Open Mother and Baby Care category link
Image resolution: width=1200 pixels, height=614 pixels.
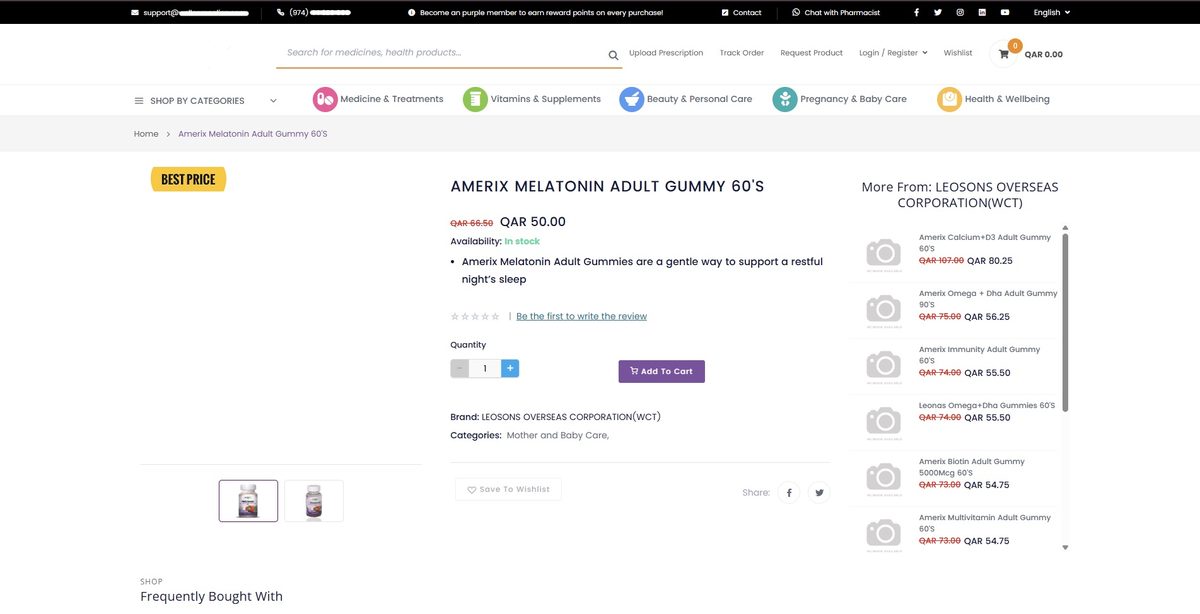[558, 435]
